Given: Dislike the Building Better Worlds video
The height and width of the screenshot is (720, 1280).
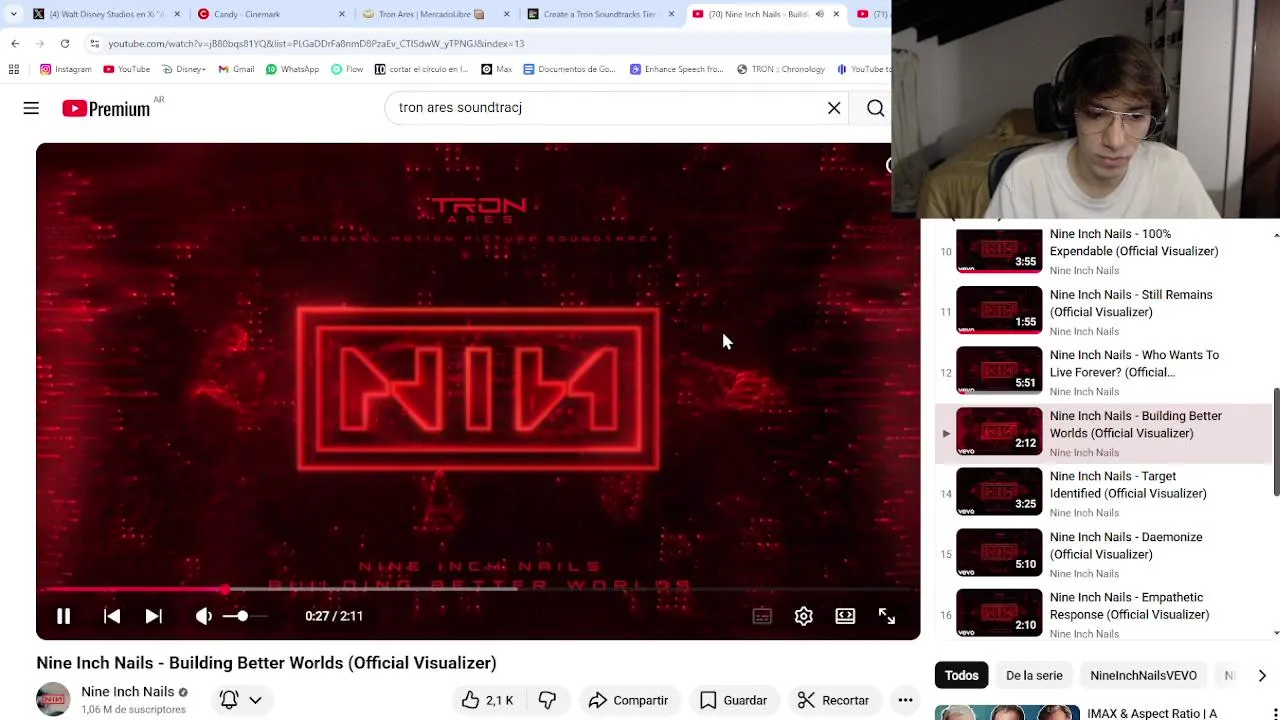Looking at the screenshot, I should pyautogui.click(x=547, y=700).
